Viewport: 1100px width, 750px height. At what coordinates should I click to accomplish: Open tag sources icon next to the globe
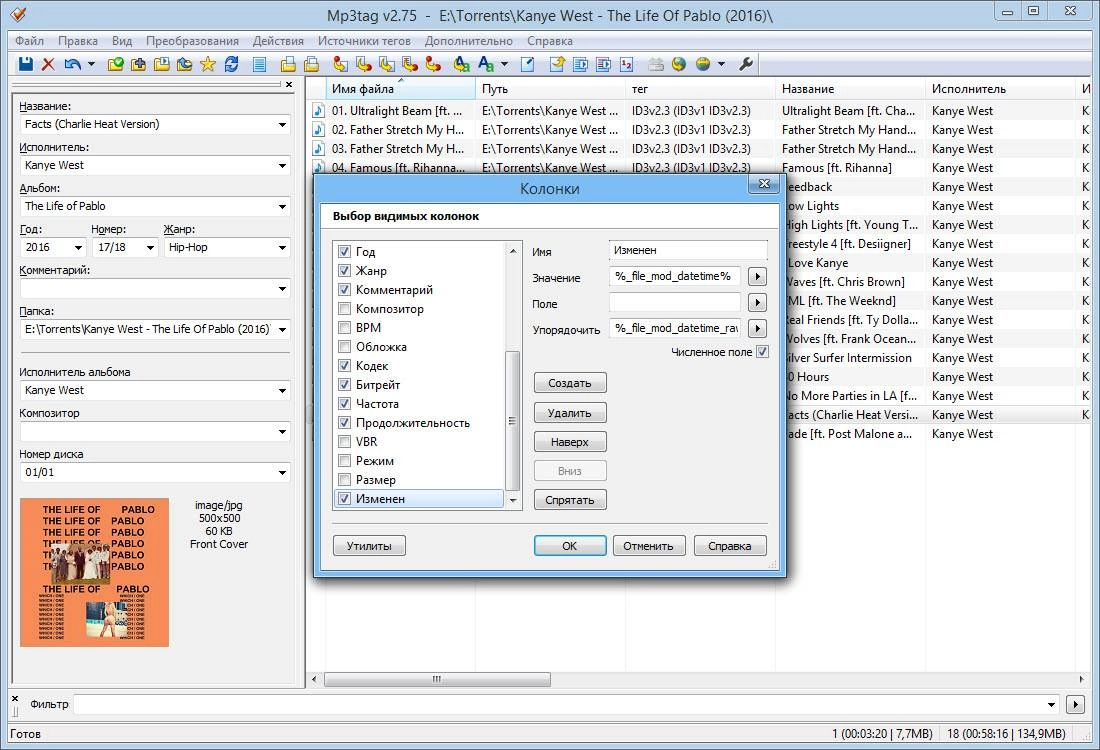click(702, 65)
